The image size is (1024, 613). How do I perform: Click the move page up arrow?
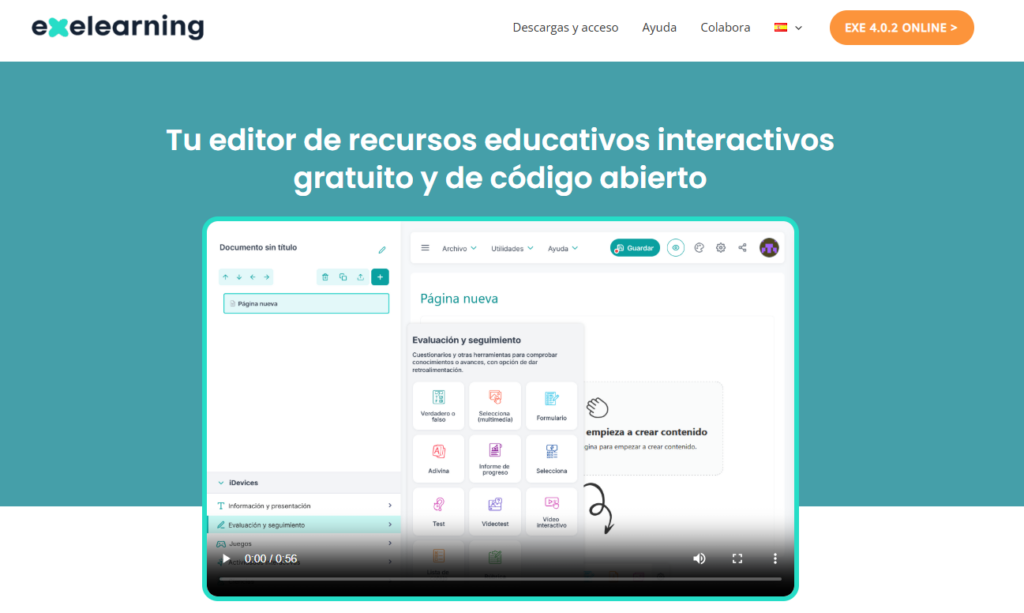click(225, 277)
